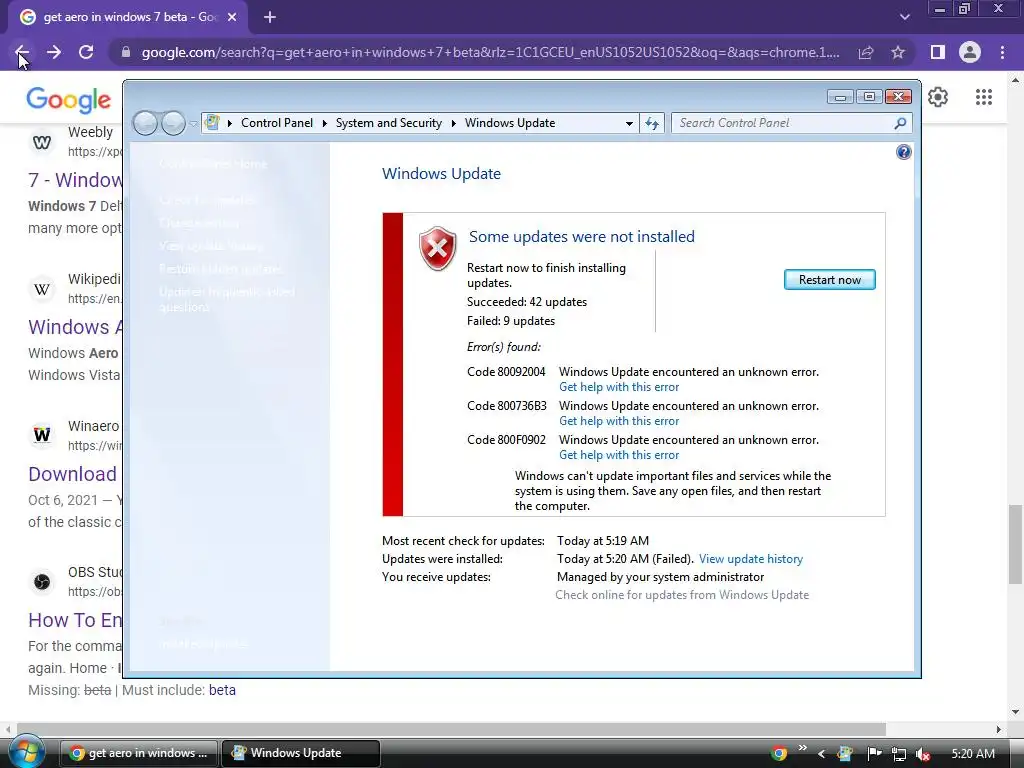Click the Control Panel search magnifier icon
This screenshot has height=768, width=1024.
pyautogui.click(x=900, y=123)
